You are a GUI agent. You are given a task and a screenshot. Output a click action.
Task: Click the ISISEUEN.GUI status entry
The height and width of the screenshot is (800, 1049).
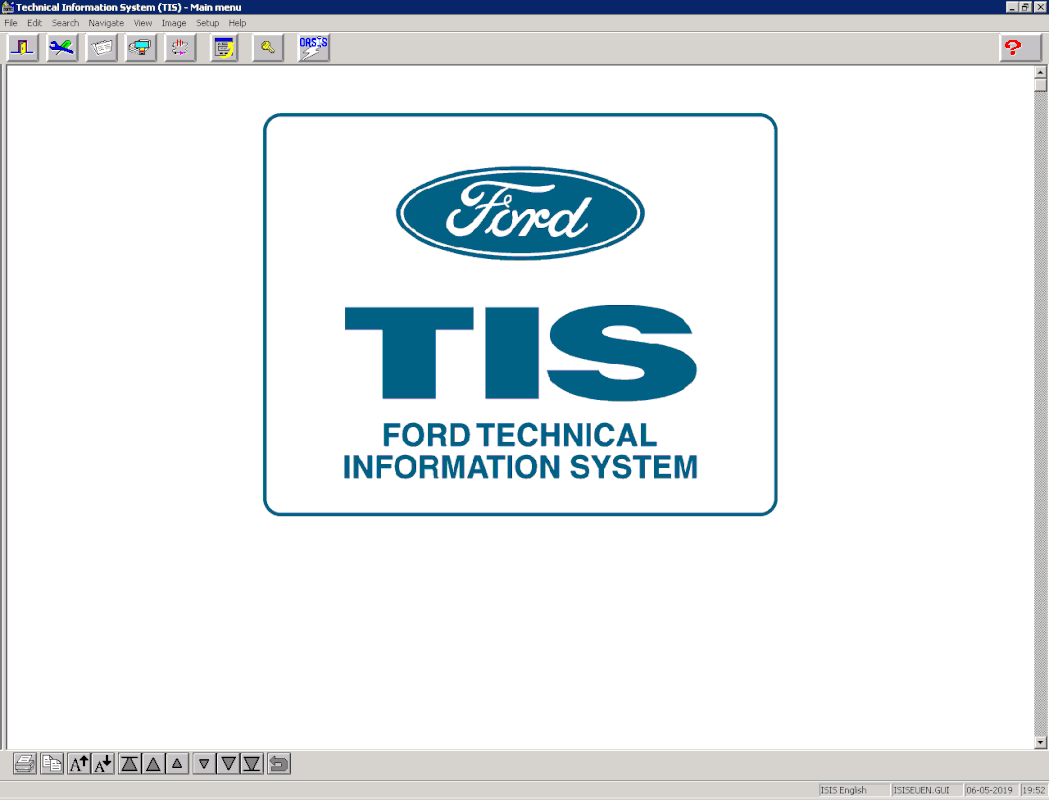927,790
